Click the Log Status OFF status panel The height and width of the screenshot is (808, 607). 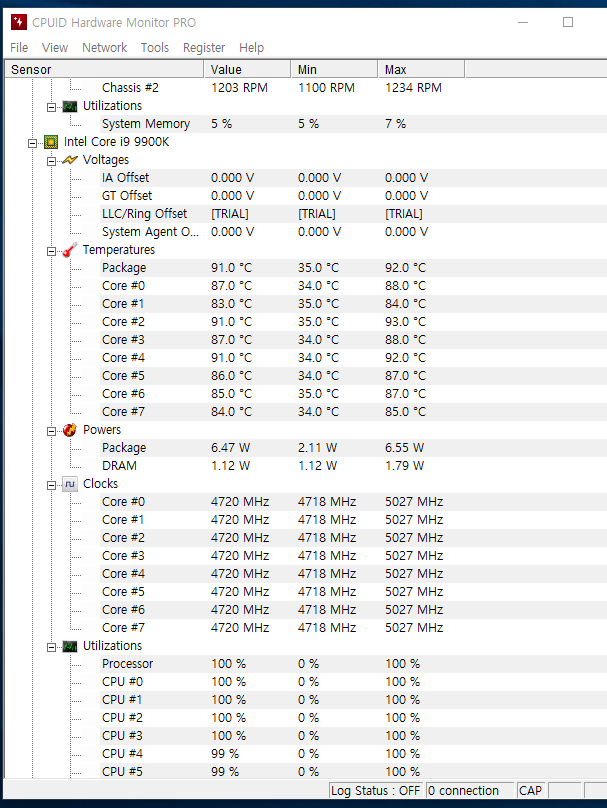(x=376, y=791)
